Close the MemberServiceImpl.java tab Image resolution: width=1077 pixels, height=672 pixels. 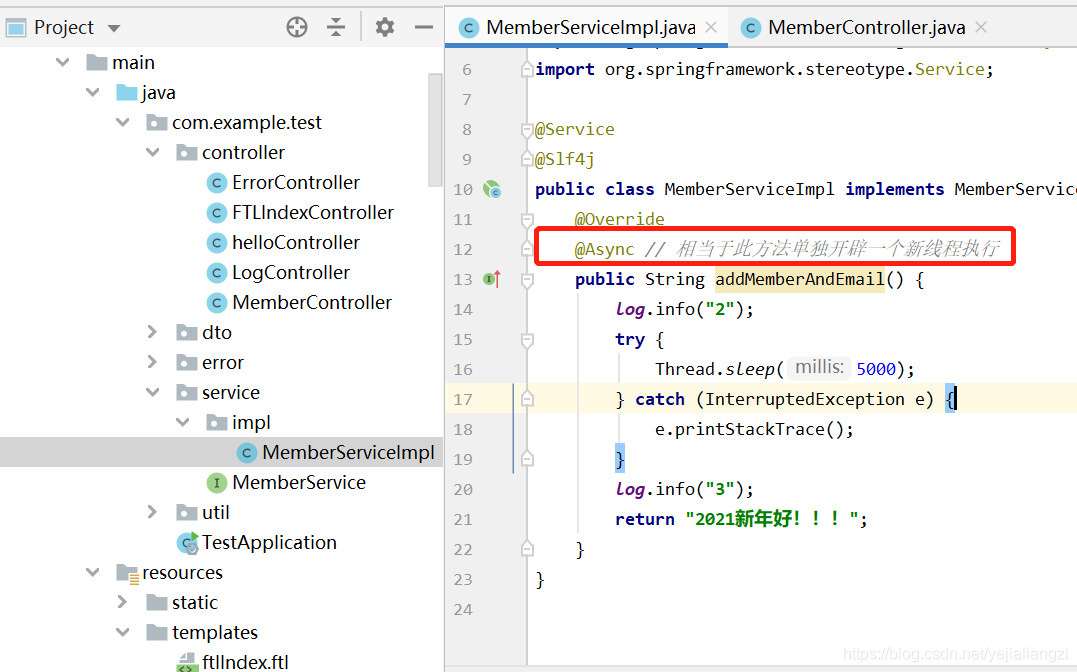[x=712, y=27]
